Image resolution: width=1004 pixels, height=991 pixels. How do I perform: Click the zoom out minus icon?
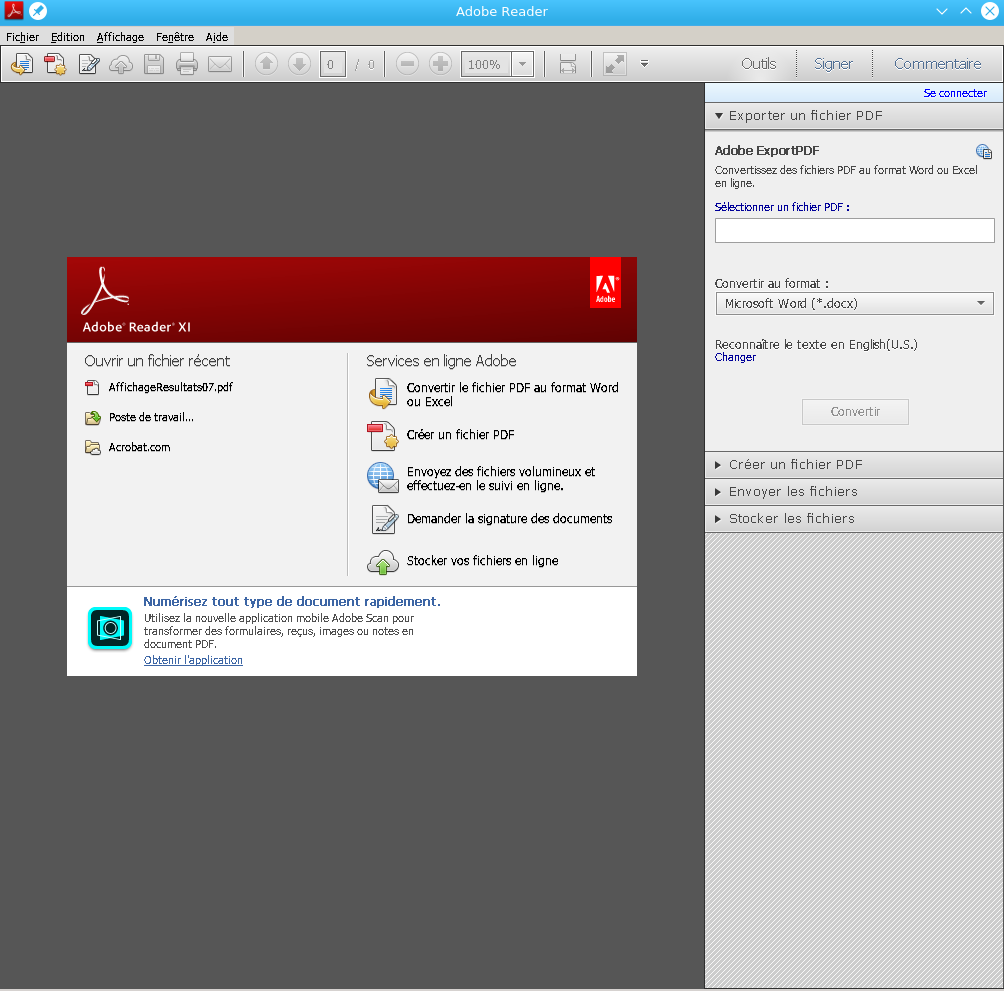407,64
